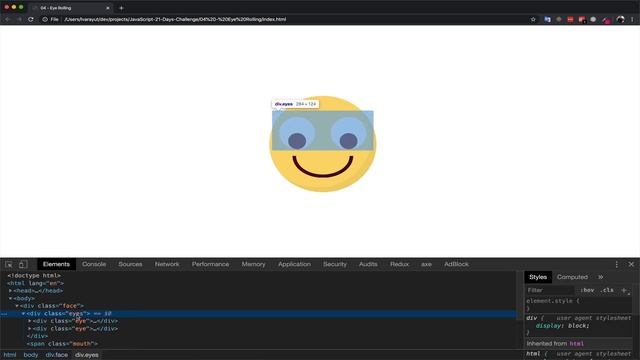Open a new browser tab with plus
This screenshot has width=640, height=360.
(121, 8)
